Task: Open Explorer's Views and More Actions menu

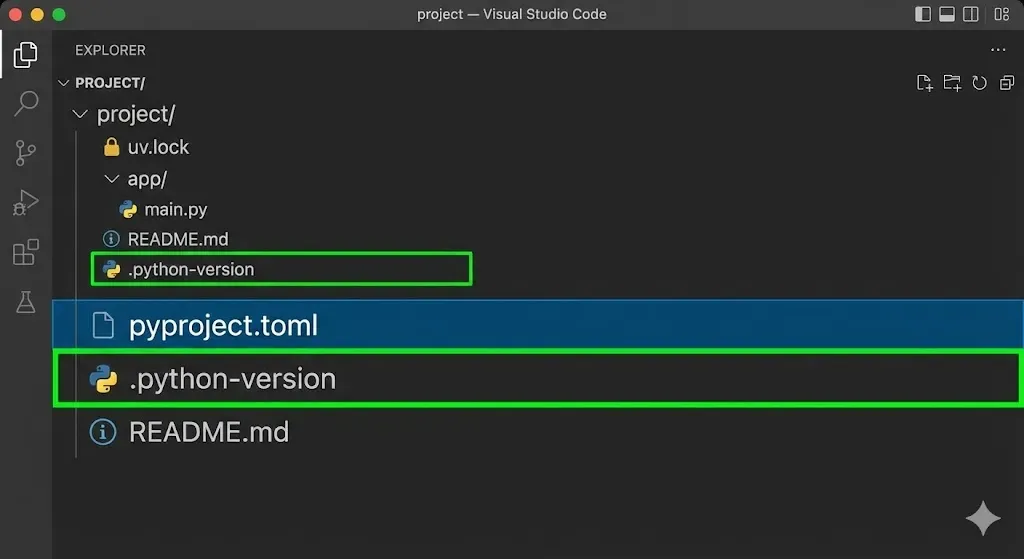Action: [997, 50]
